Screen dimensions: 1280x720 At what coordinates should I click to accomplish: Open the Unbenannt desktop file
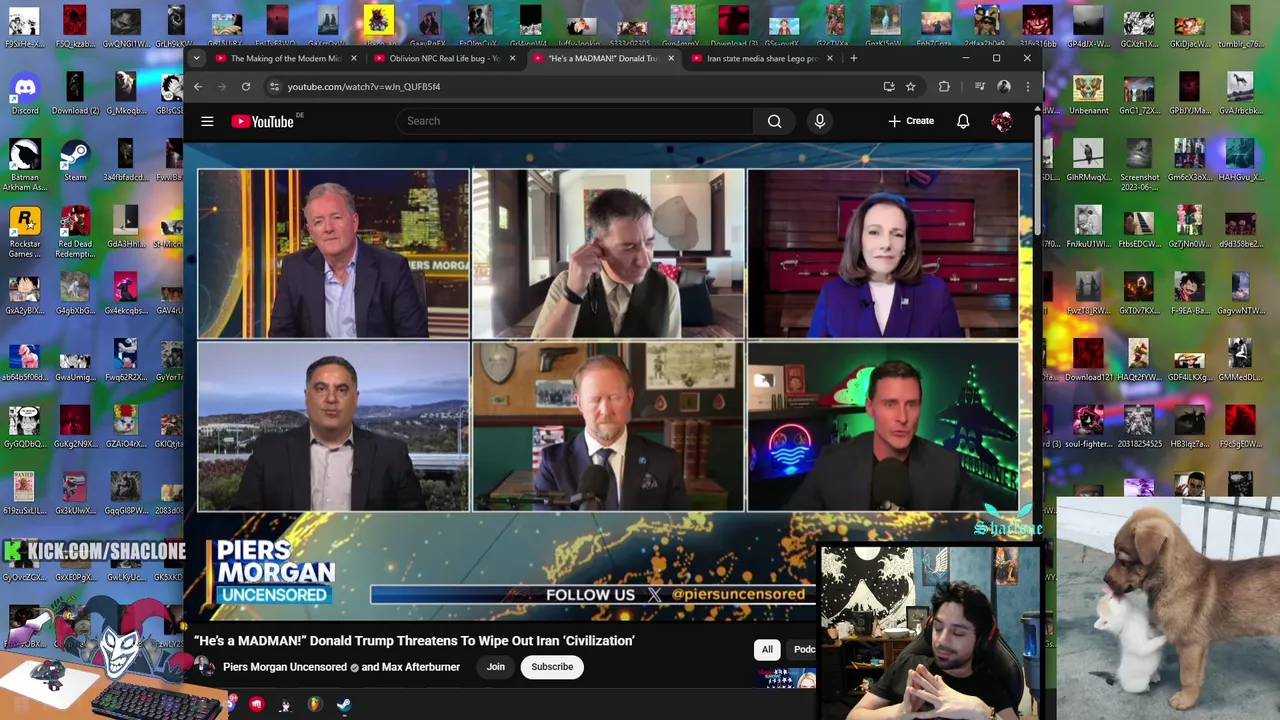1088,94
